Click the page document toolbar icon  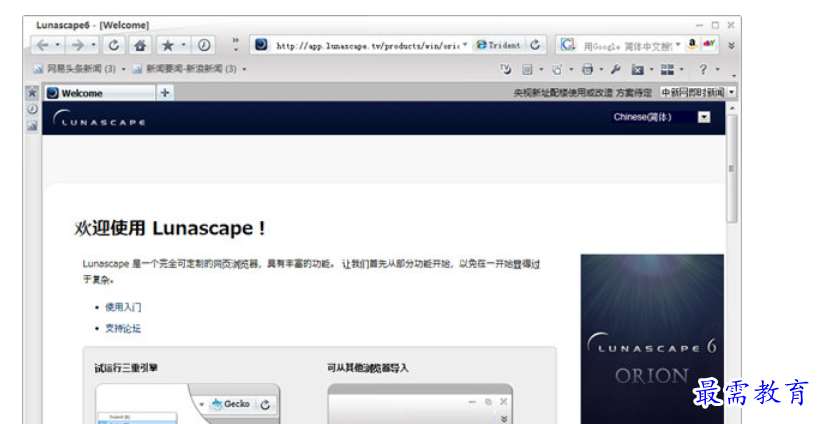(x=527, y=69)
